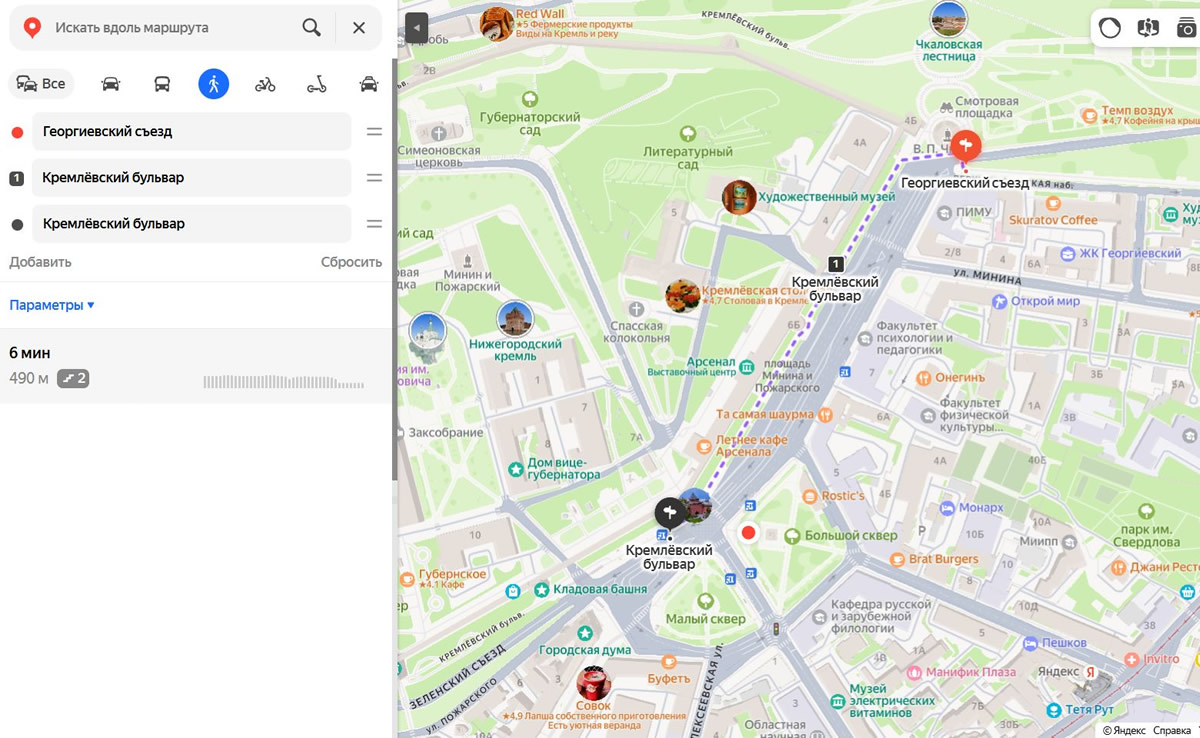Switch to public transport bus icon
The height and width of the screenshot is (738, 1200).
[x=162, y=84]
